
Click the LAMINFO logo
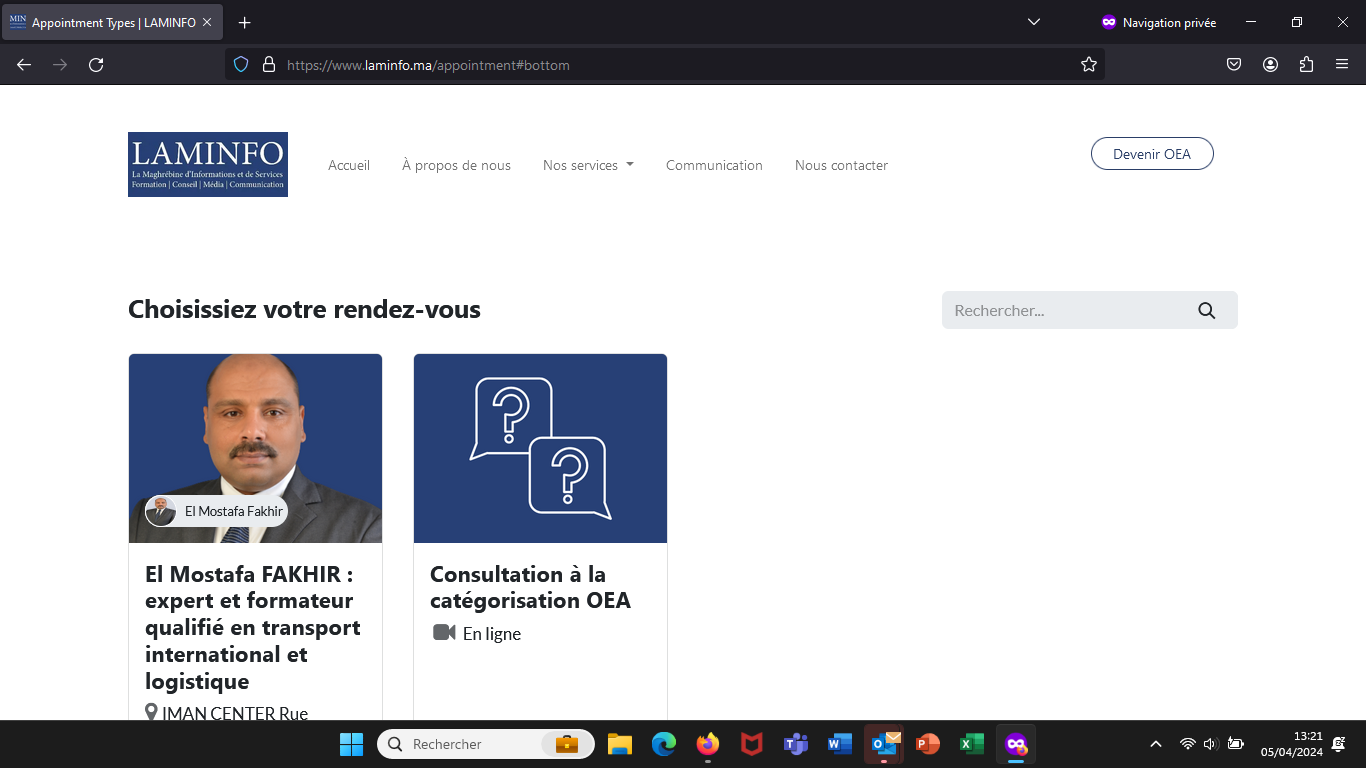tap(208, 165)
